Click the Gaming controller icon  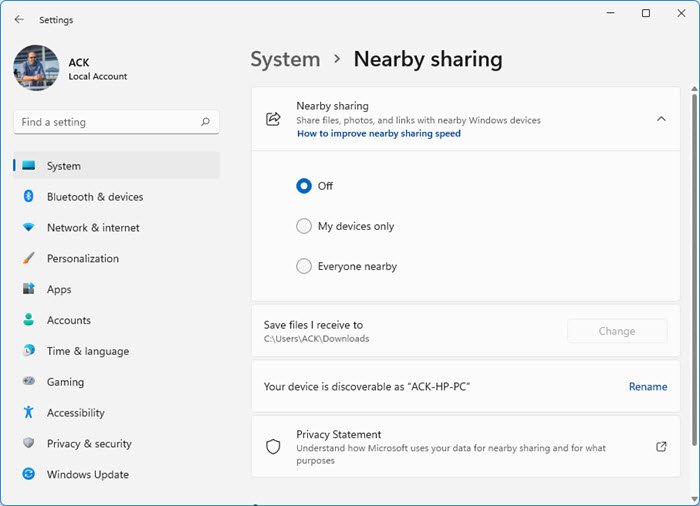pyautogui.click(x=29, y=382)
